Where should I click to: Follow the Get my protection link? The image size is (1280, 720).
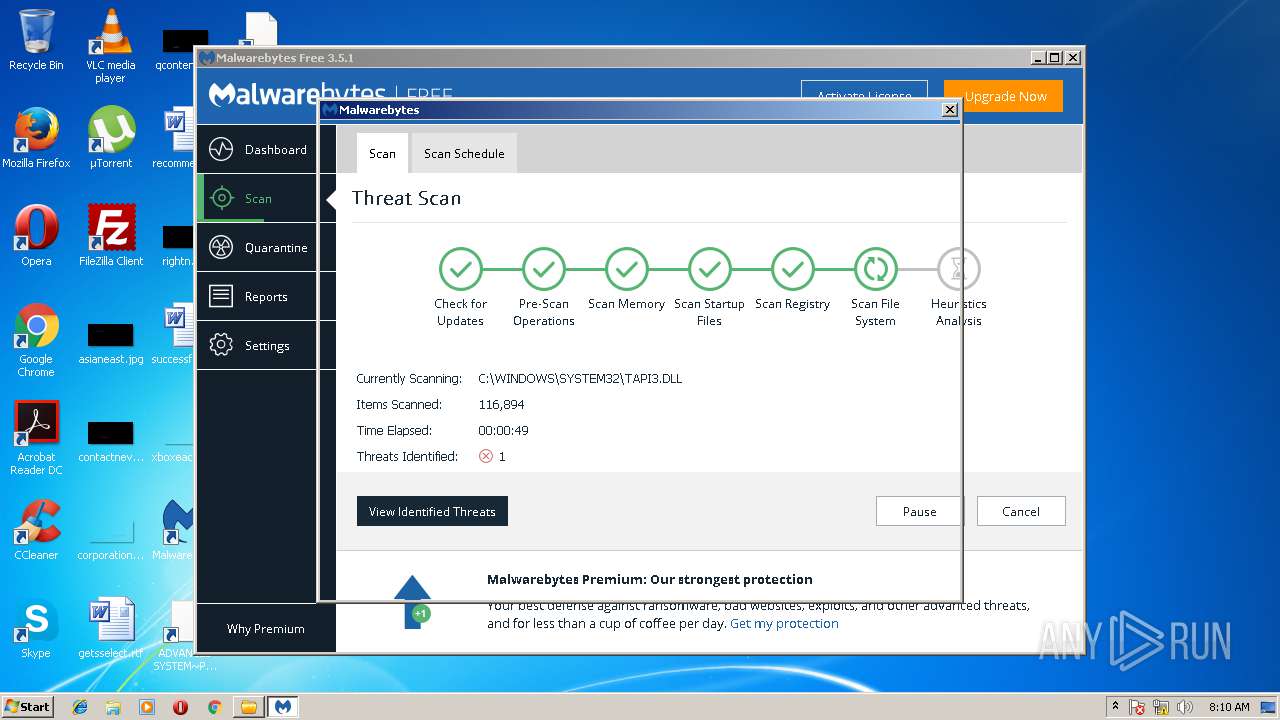(x=784, y=623)
